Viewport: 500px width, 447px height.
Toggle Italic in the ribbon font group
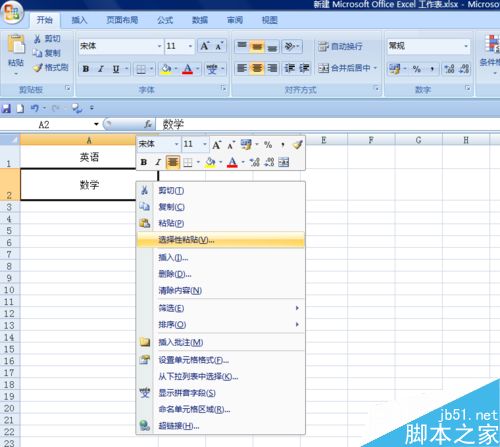(x=101, y=69)
